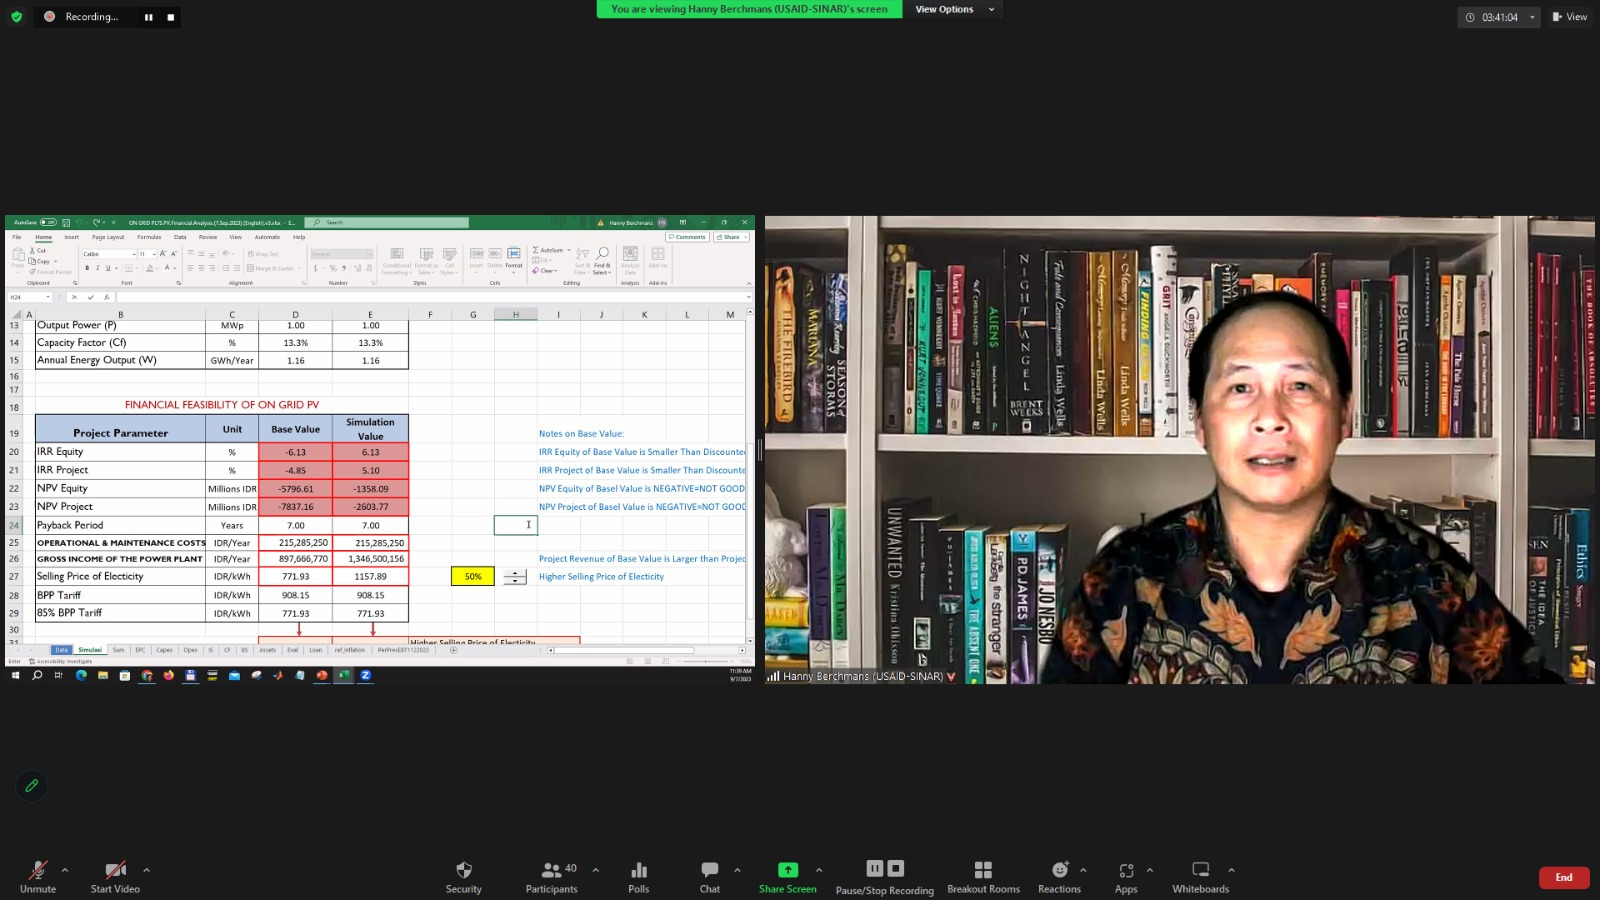
Task: Pause recording via top-left indicator
Action: 149,17
